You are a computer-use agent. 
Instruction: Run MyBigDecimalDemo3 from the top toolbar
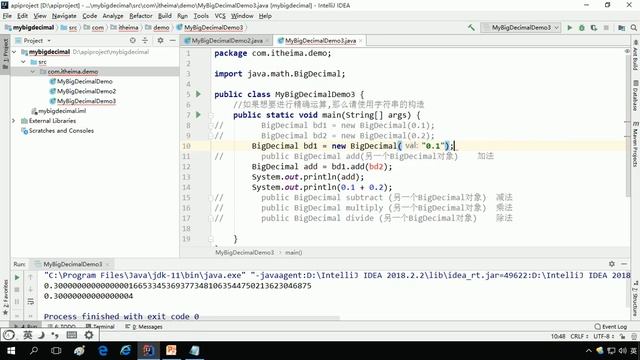click(570, 27)
